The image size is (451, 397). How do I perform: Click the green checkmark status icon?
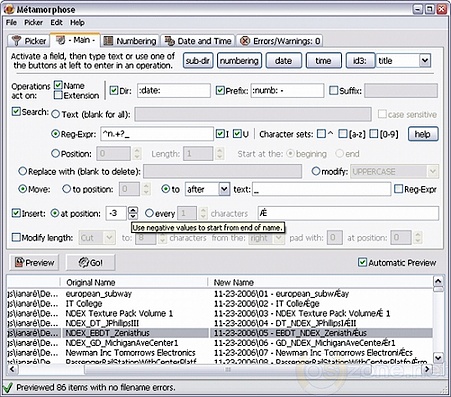click(x=7, y=387)
